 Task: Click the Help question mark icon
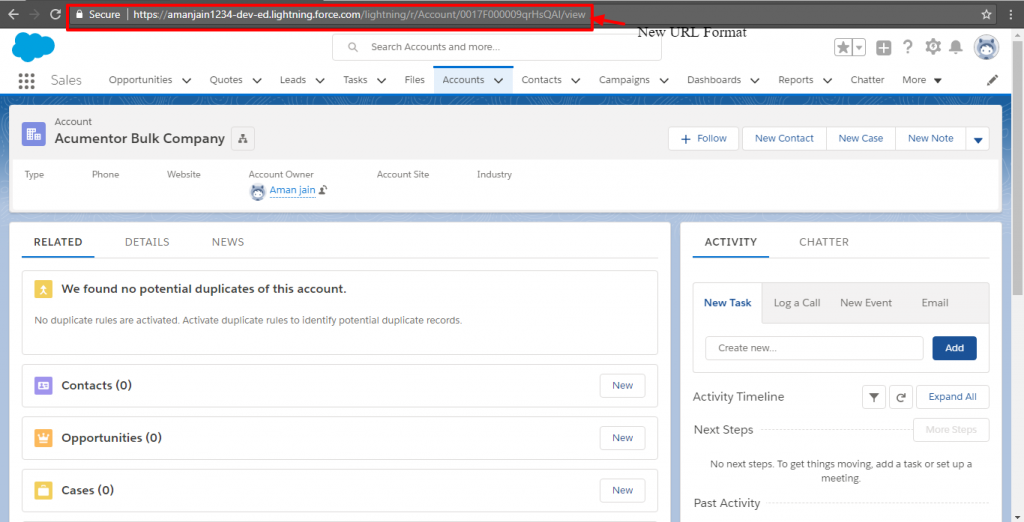point(908,47)
